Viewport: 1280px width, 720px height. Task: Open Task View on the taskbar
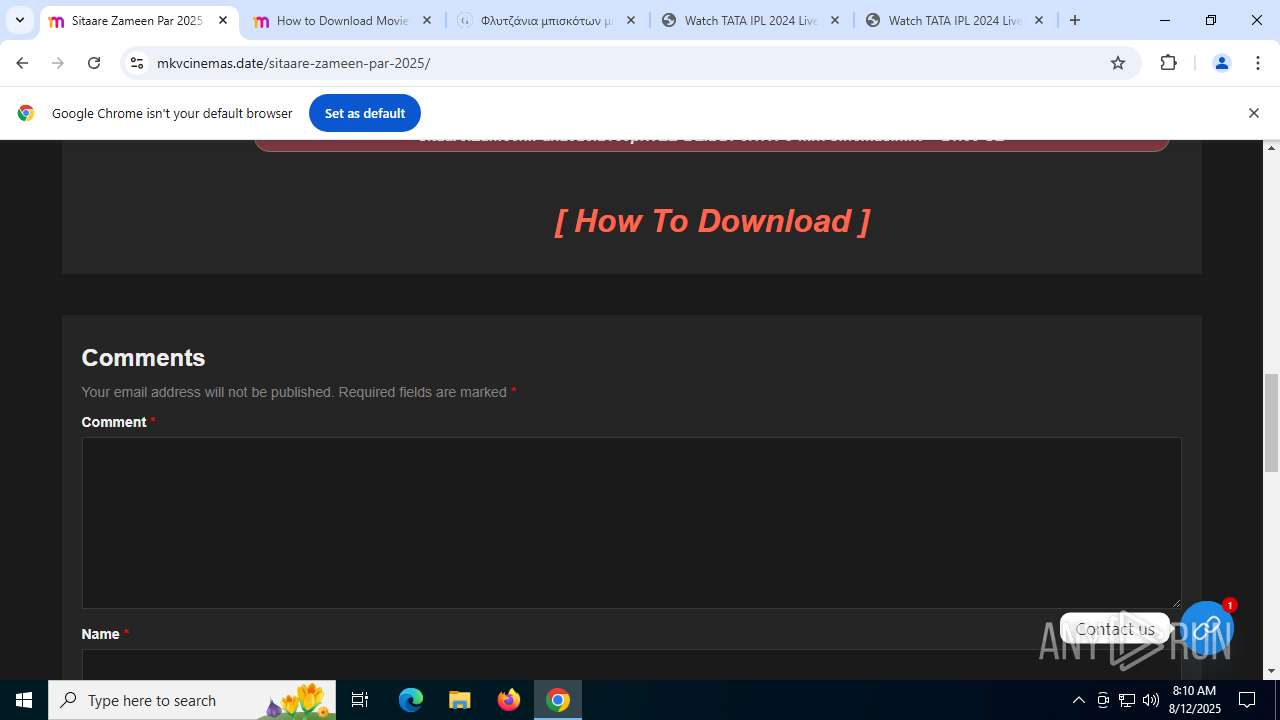pyautogui.click(x=360, y=700)
